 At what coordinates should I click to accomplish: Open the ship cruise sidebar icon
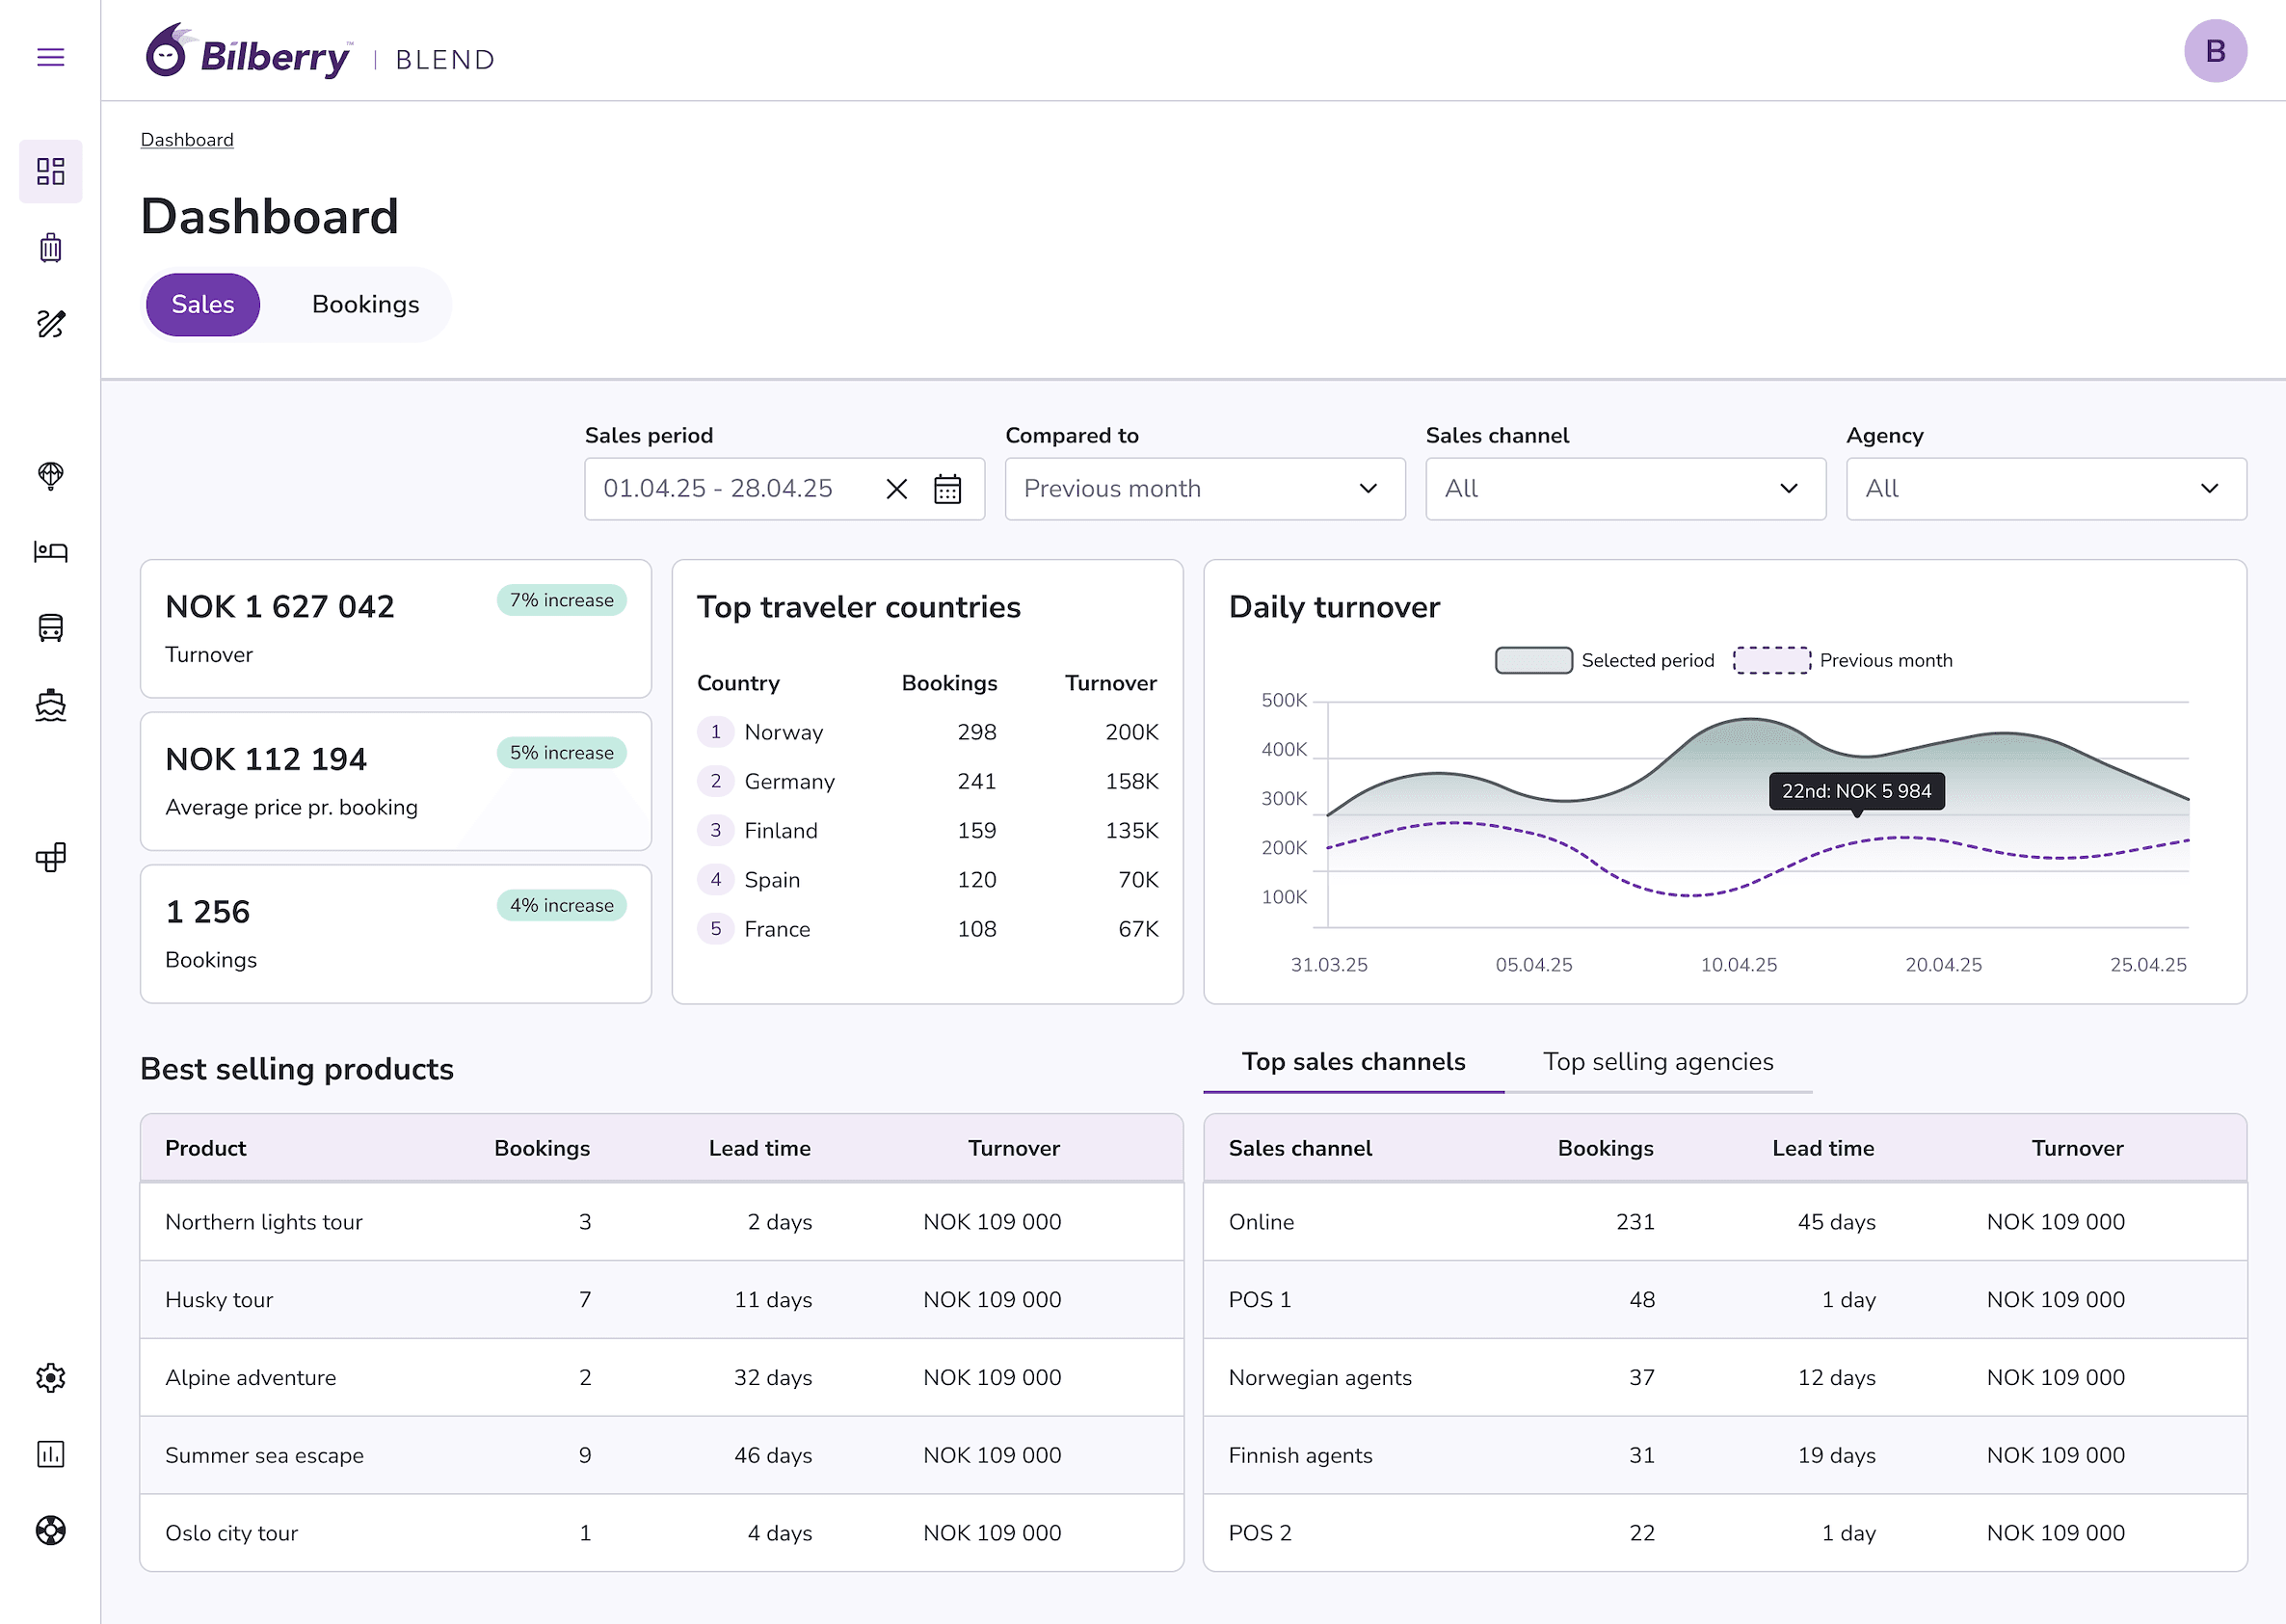point(50,705)
